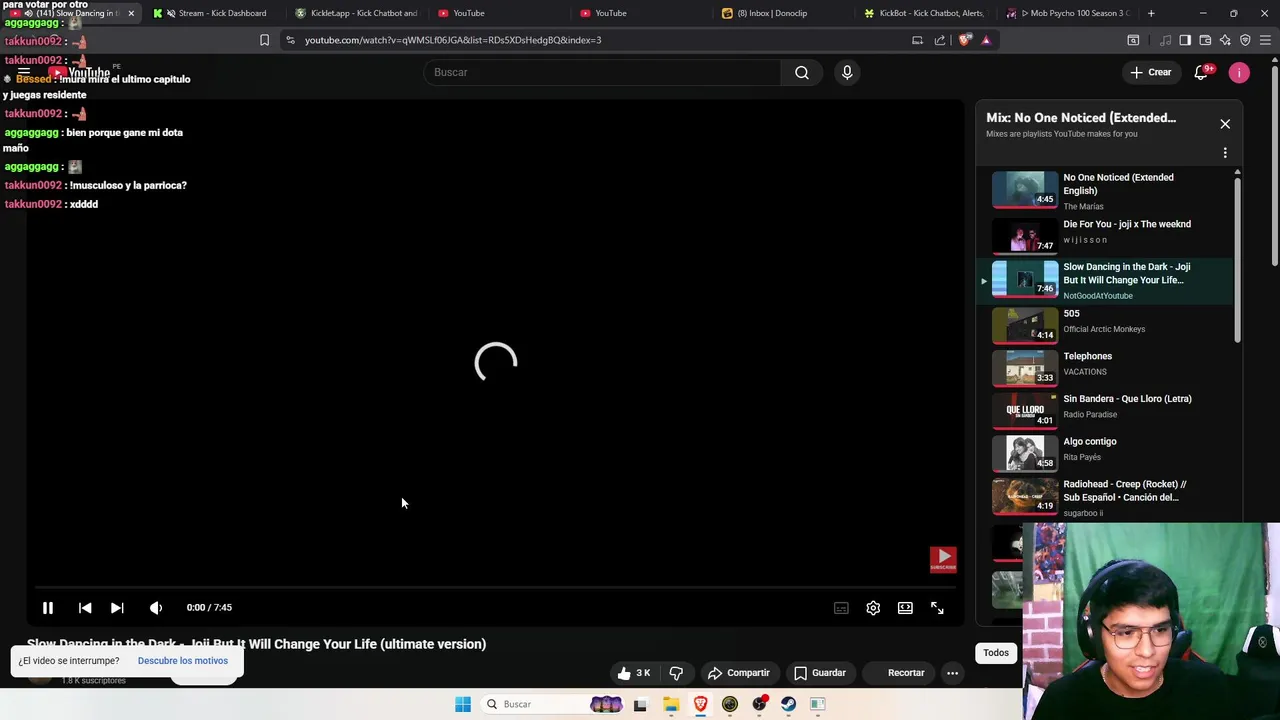
Task: Open the Brave VPN shield icon
Action: point(1245,40)
